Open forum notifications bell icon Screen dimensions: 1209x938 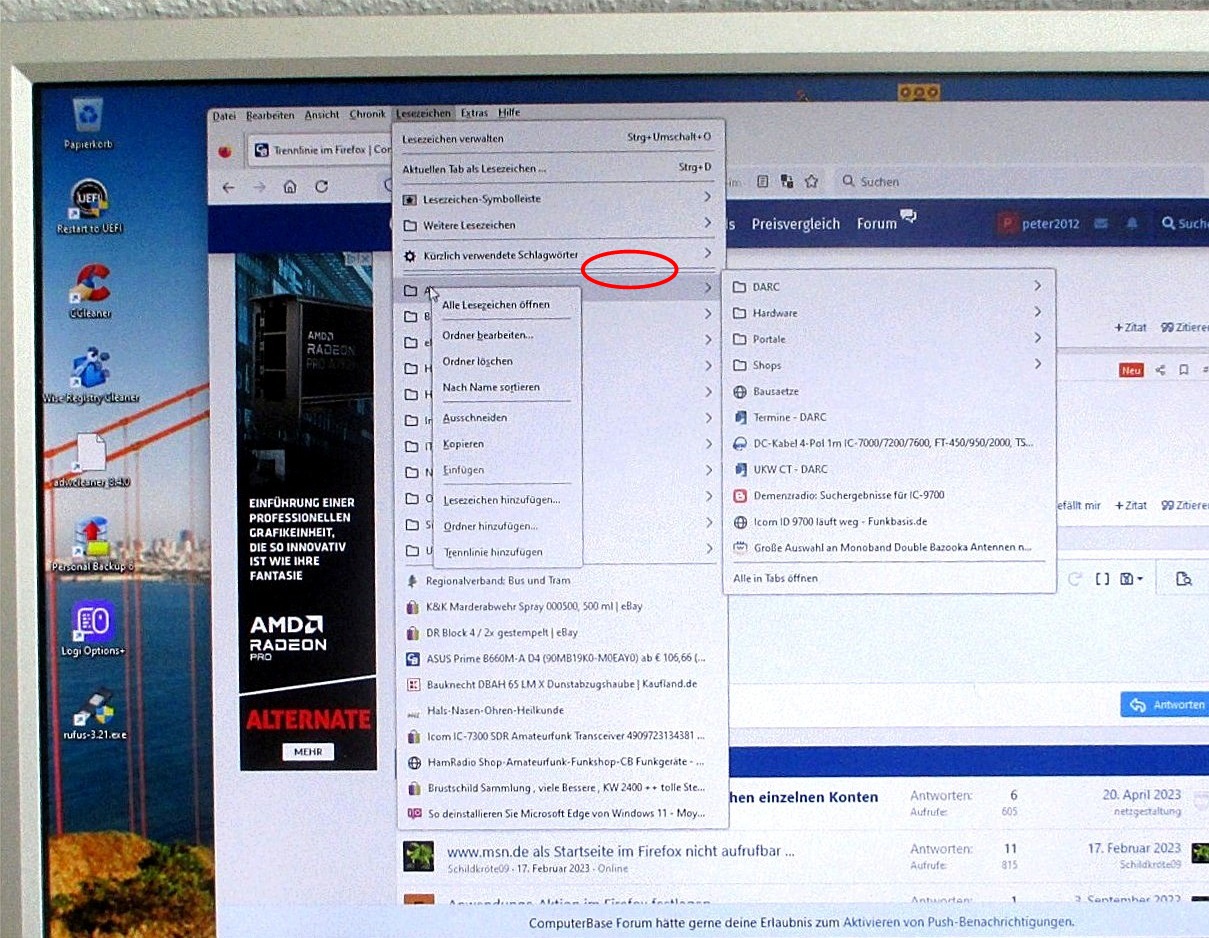coord(1132,224)
